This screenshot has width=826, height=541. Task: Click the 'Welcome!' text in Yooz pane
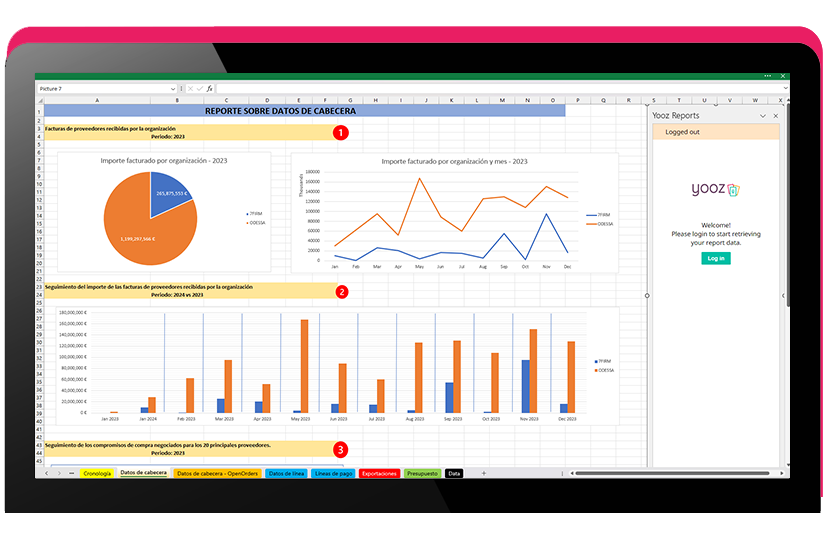click(715, 225)
